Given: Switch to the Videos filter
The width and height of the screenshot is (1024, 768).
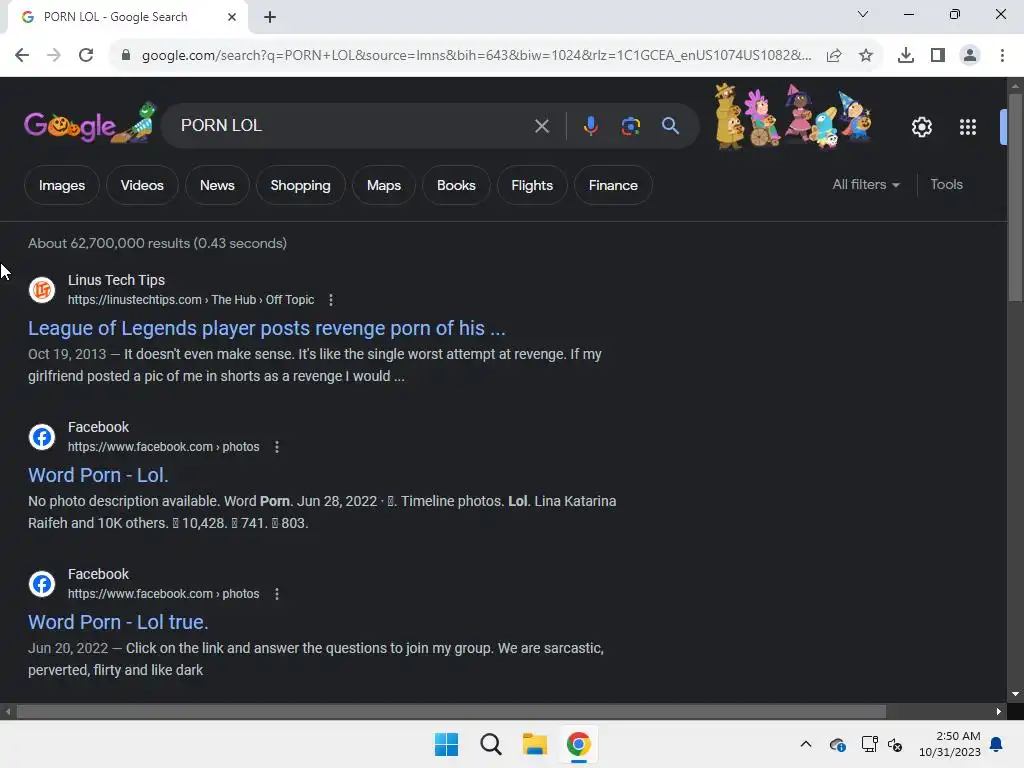Looking at the screenshot, I should coord(142,185).
